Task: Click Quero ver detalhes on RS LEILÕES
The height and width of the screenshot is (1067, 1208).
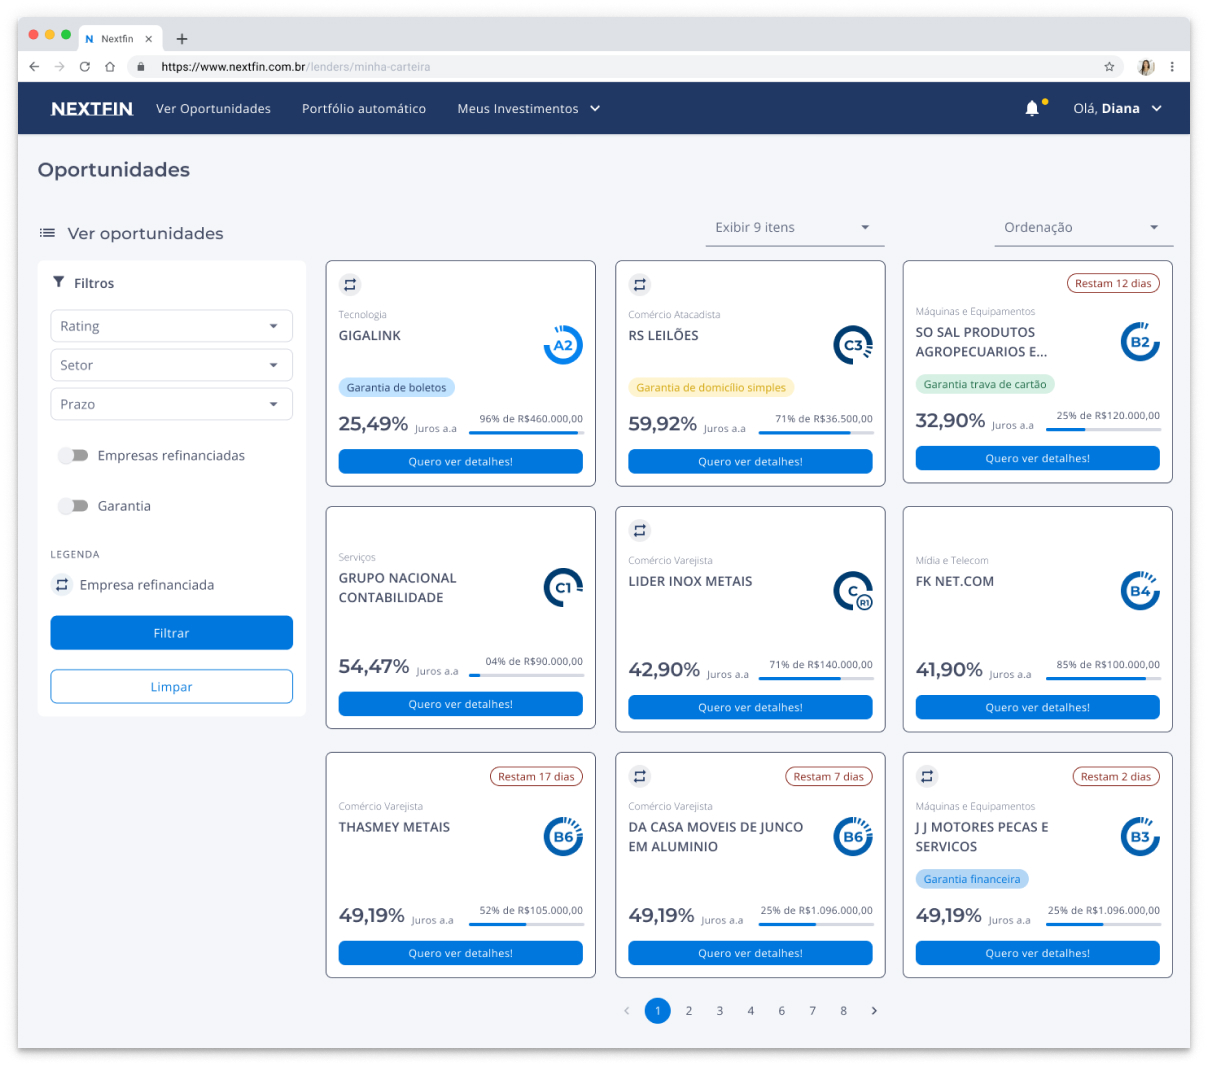Action: (x=750, y=461)
